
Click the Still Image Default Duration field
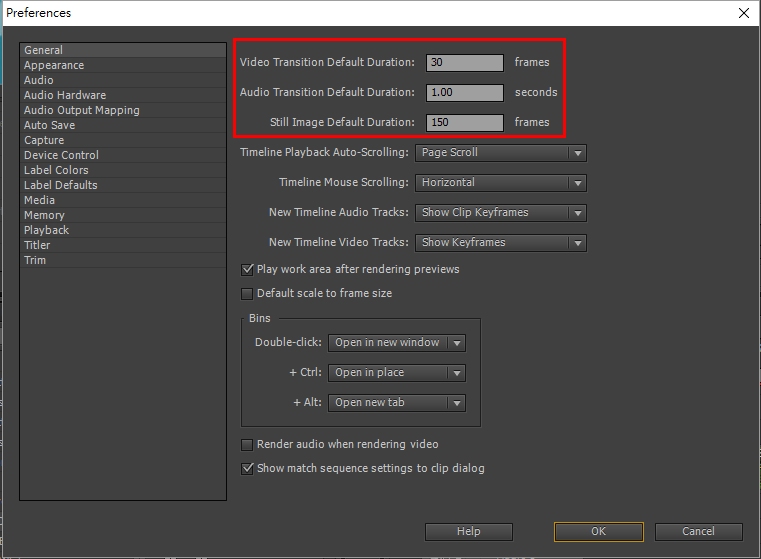click(x=464, y=123)
